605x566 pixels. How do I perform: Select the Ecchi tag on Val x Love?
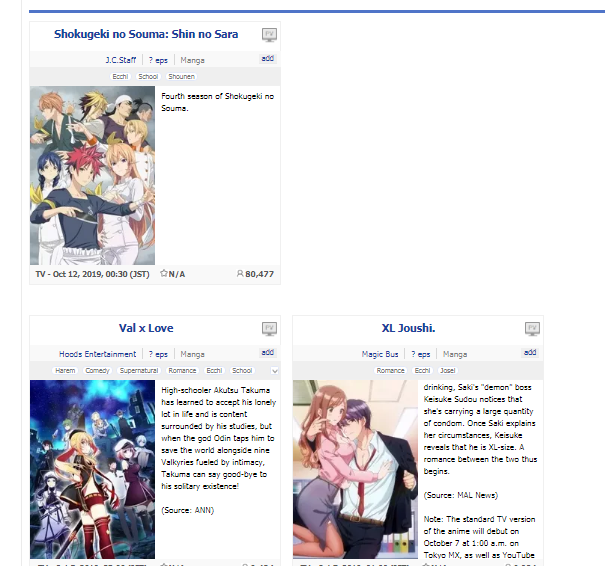pos(214,370)
